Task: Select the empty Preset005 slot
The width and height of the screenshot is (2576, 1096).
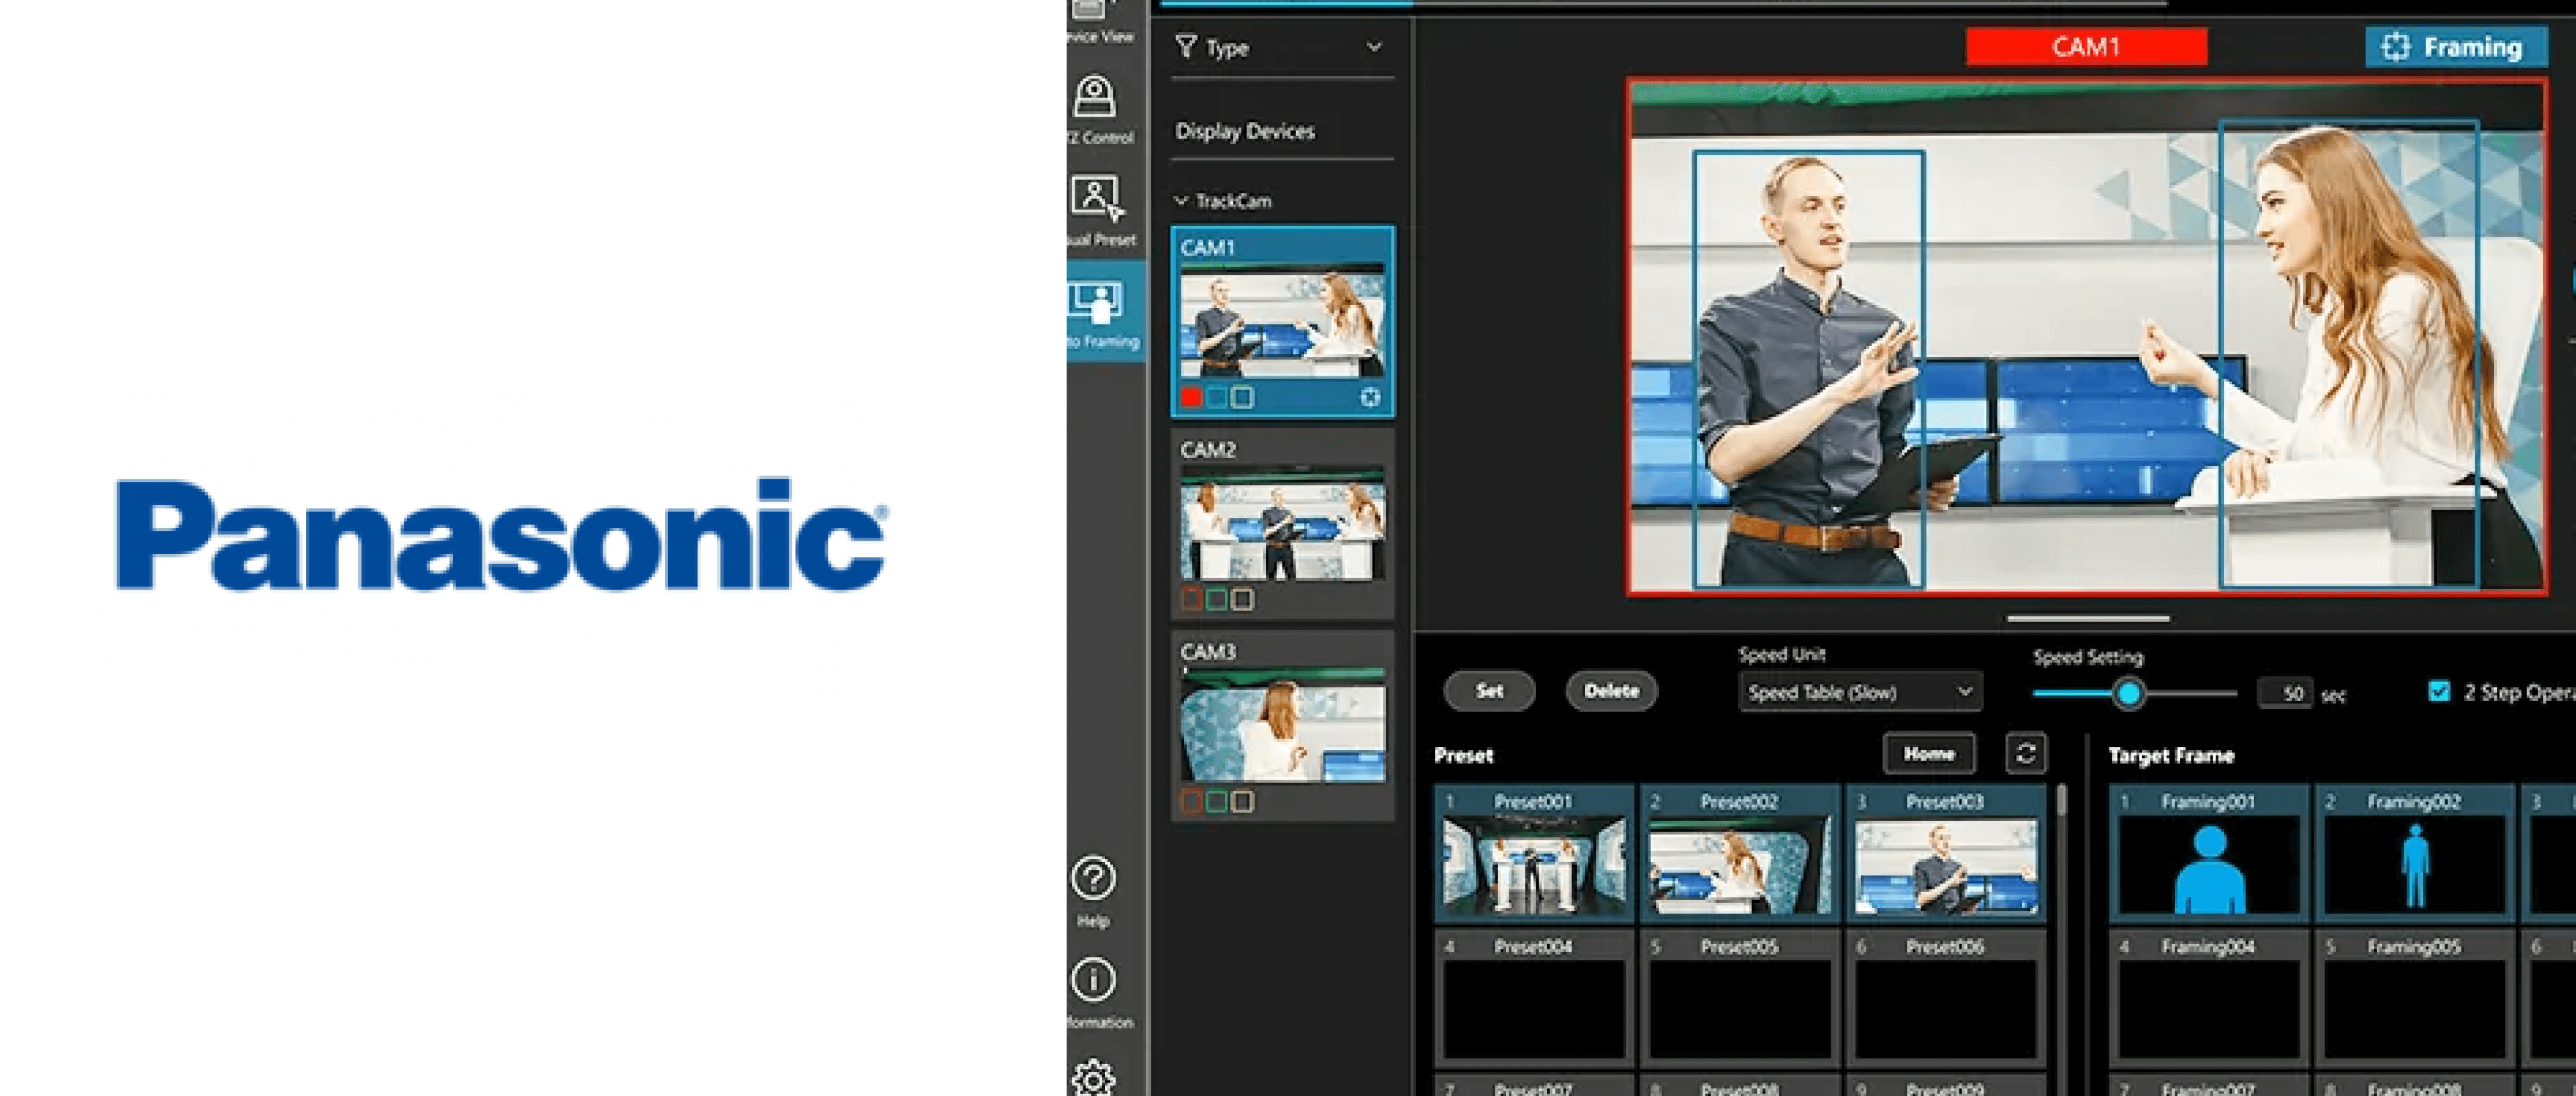Action: (x=1739, y=1010)
